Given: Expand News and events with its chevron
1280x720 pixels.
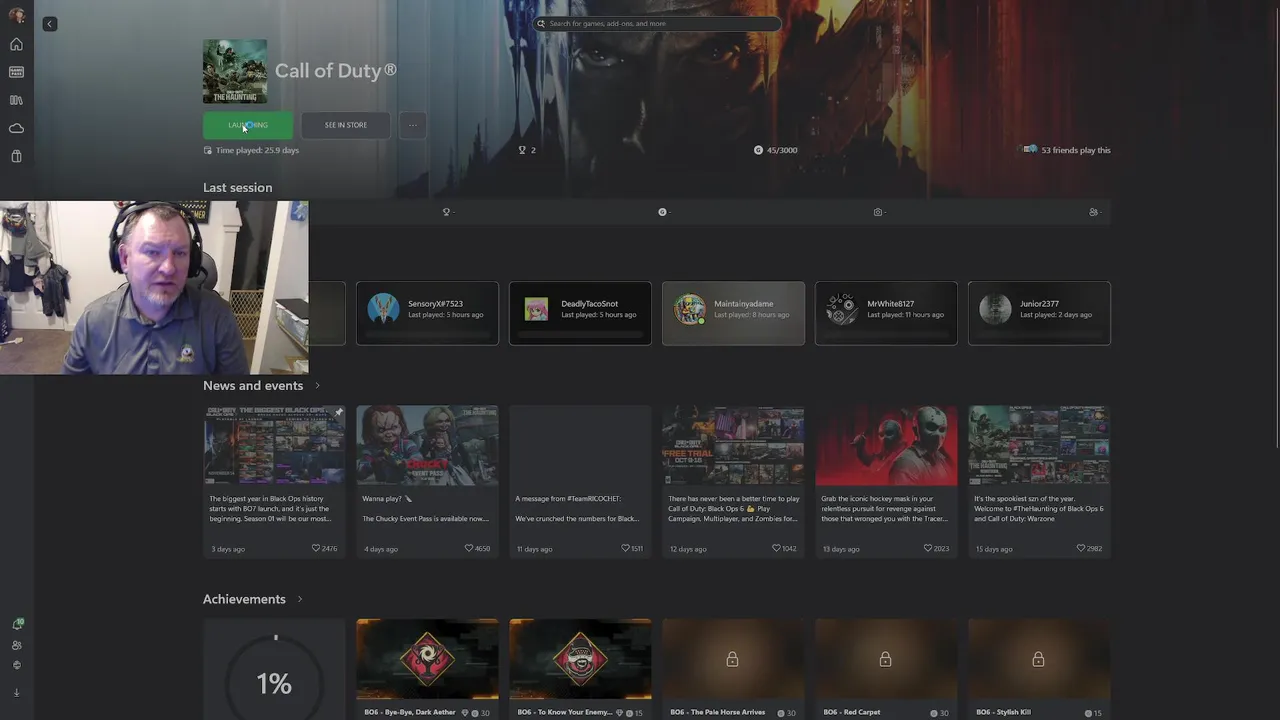Looking at the screenshot, I should pos(318,386).
